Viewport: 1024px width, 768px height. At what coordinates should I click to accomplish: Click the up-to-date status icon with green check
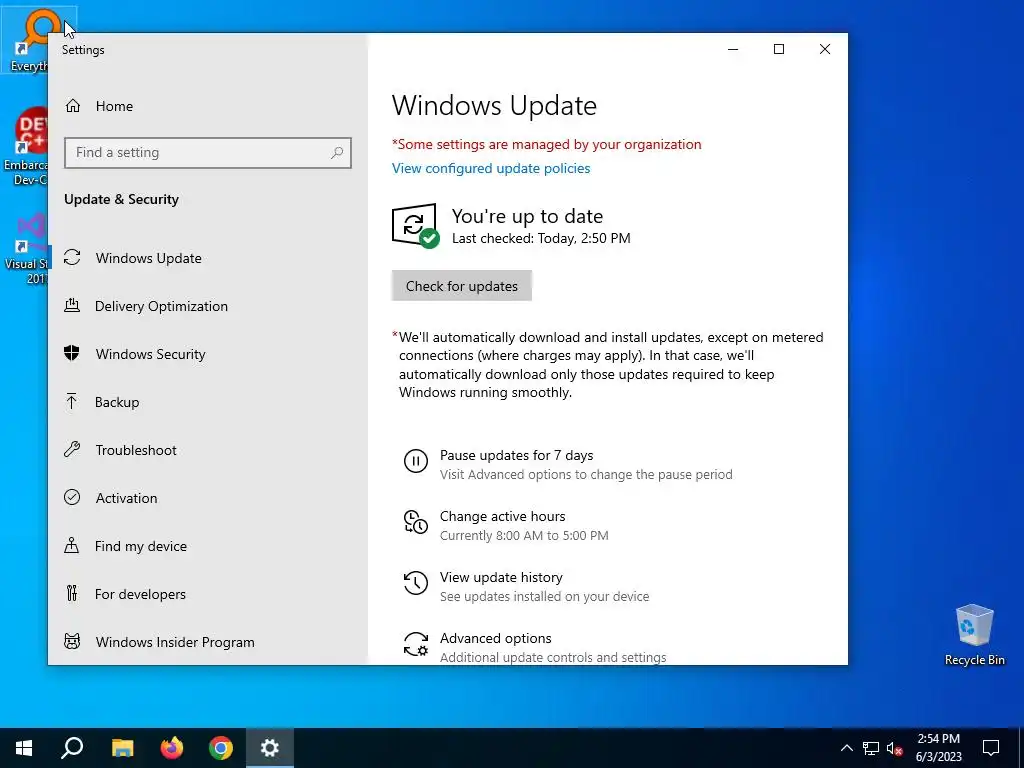(415, 226)
